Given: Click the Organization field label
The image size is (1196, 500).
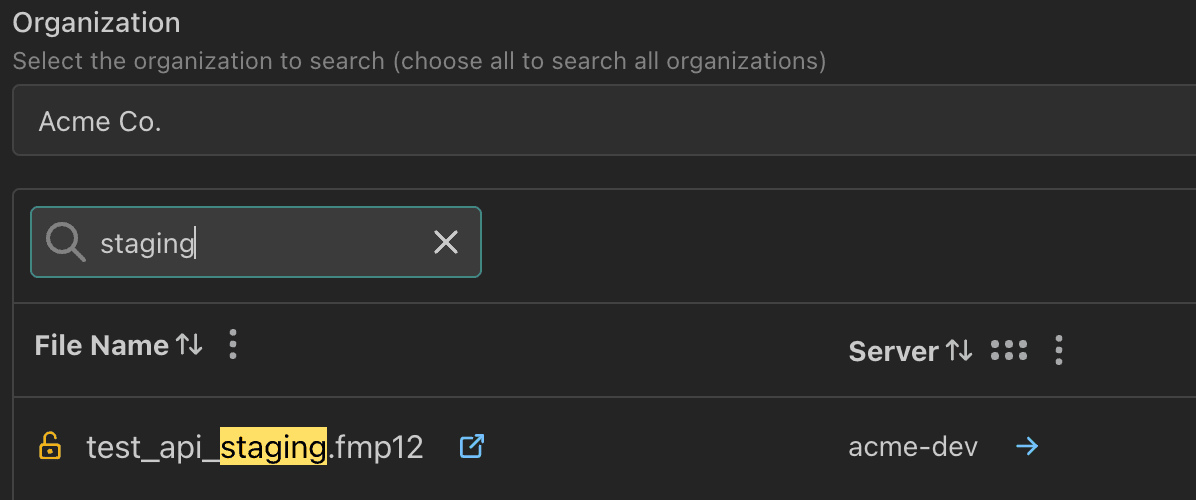Looking at the screenshot, I should pos(96,22).
